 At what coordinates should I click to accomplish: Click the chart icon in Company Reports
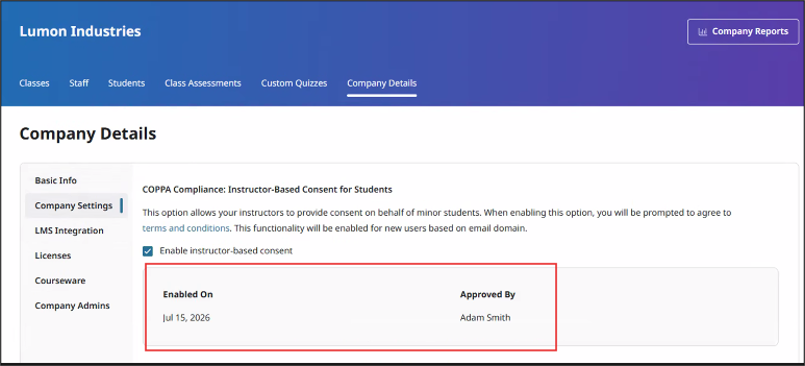tap(702, 32)
